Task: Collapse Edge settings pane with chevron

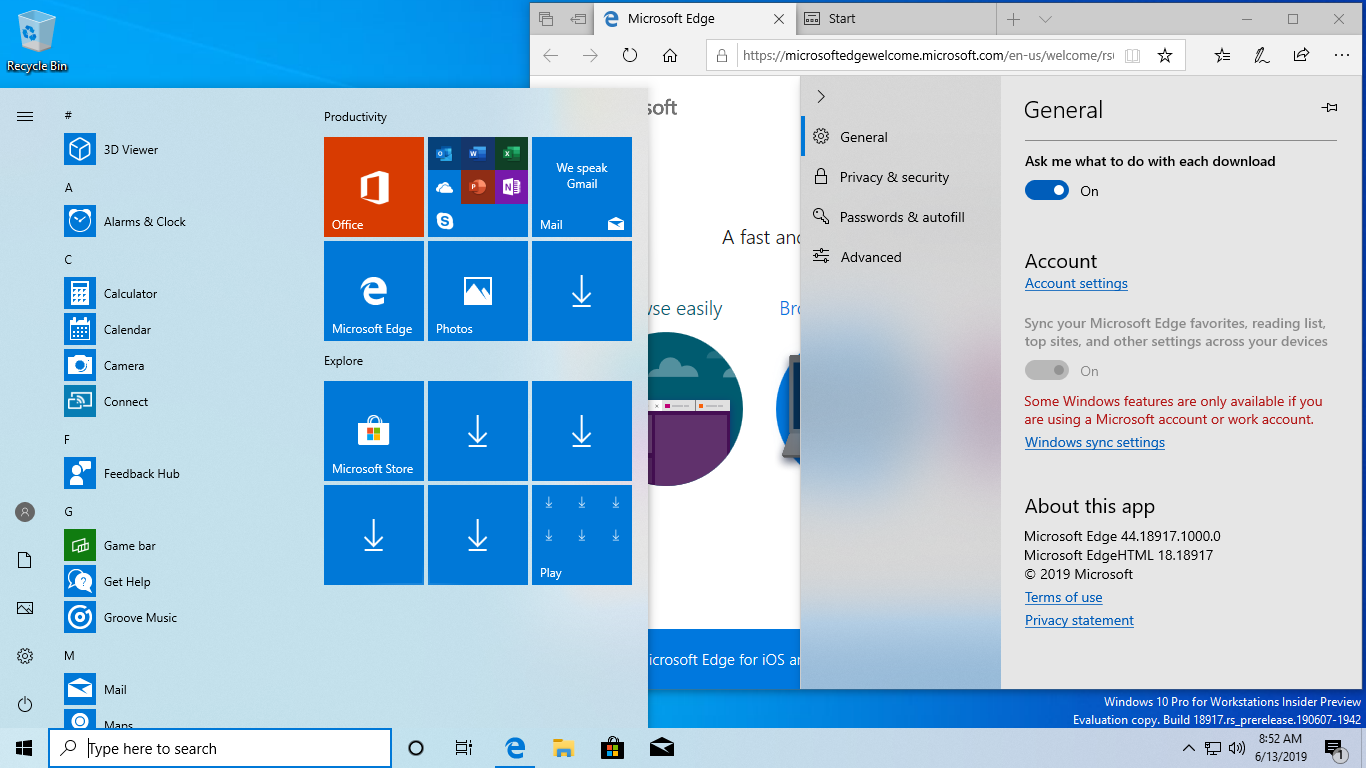Action: 821,96
